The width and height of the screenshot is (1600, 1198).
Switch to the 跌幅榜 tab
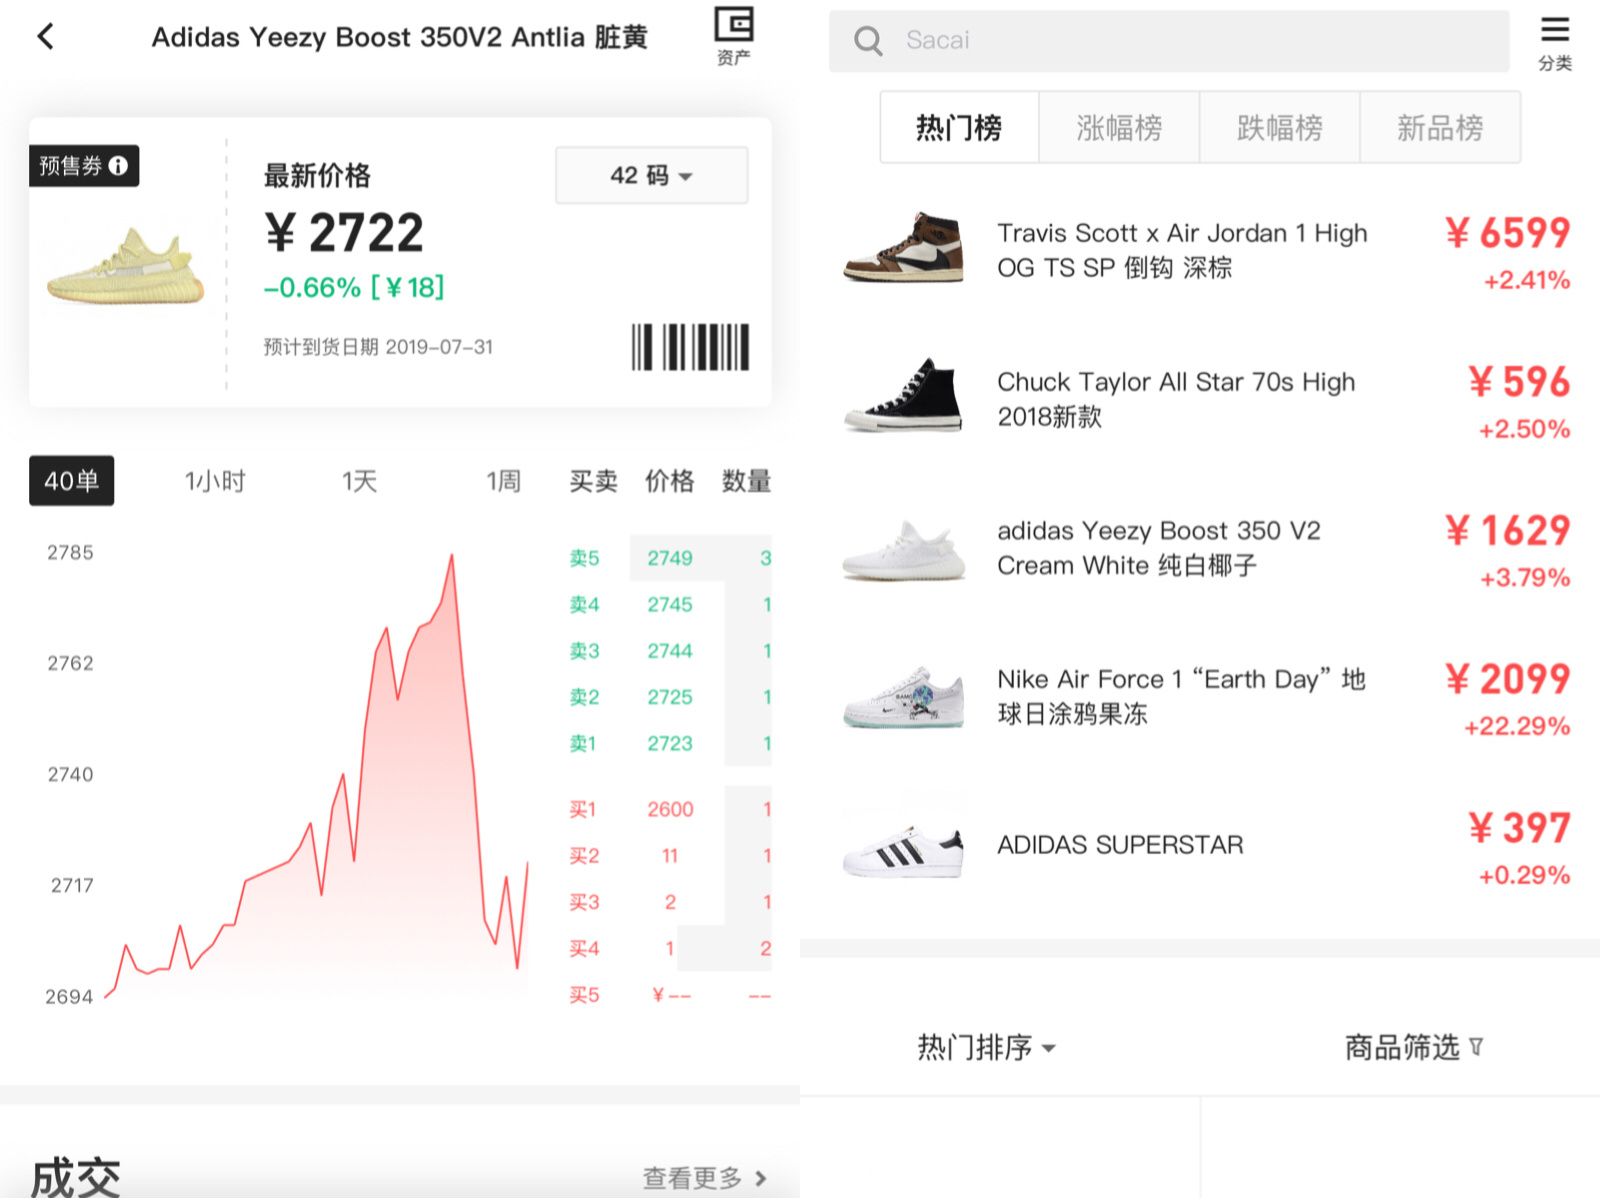click(1279, 127)
